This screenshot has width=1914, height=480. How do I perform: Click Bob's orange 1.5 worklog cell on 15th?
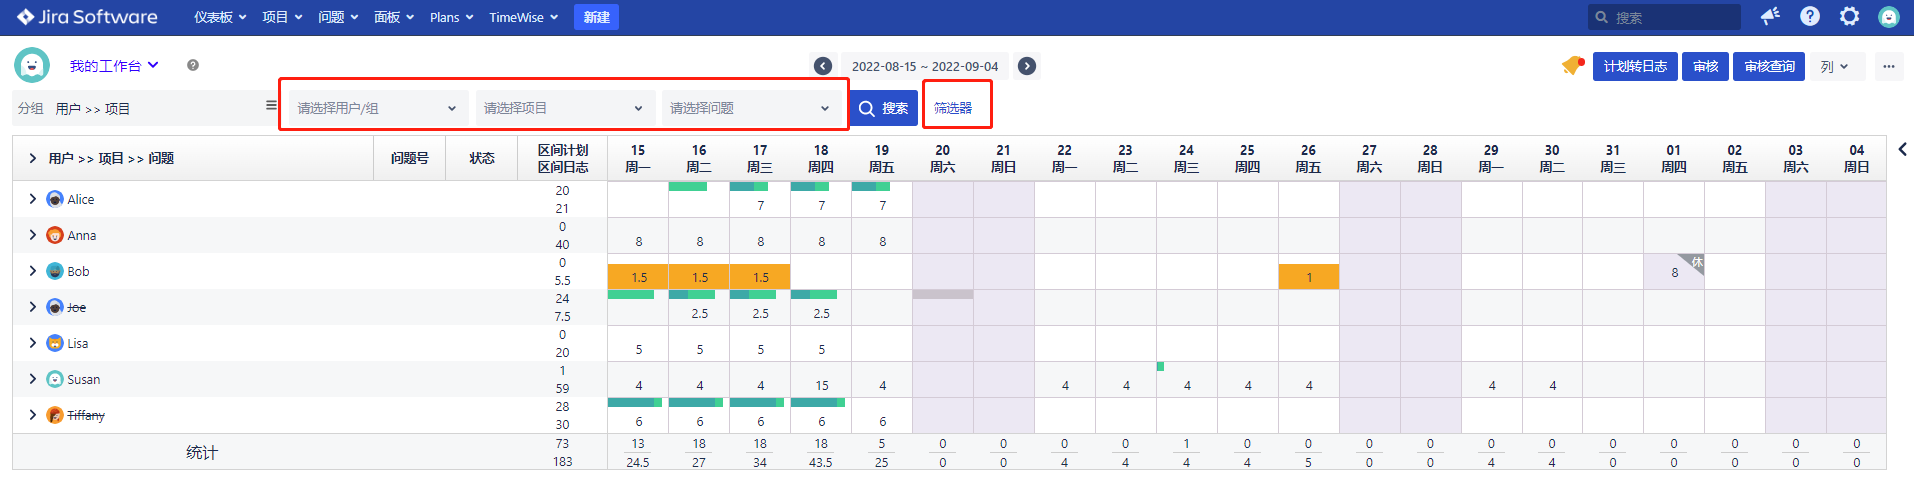638,277
